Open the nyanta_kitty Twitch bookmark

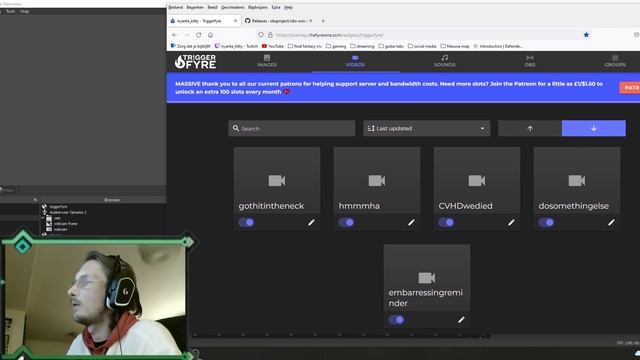pos(236,46)
